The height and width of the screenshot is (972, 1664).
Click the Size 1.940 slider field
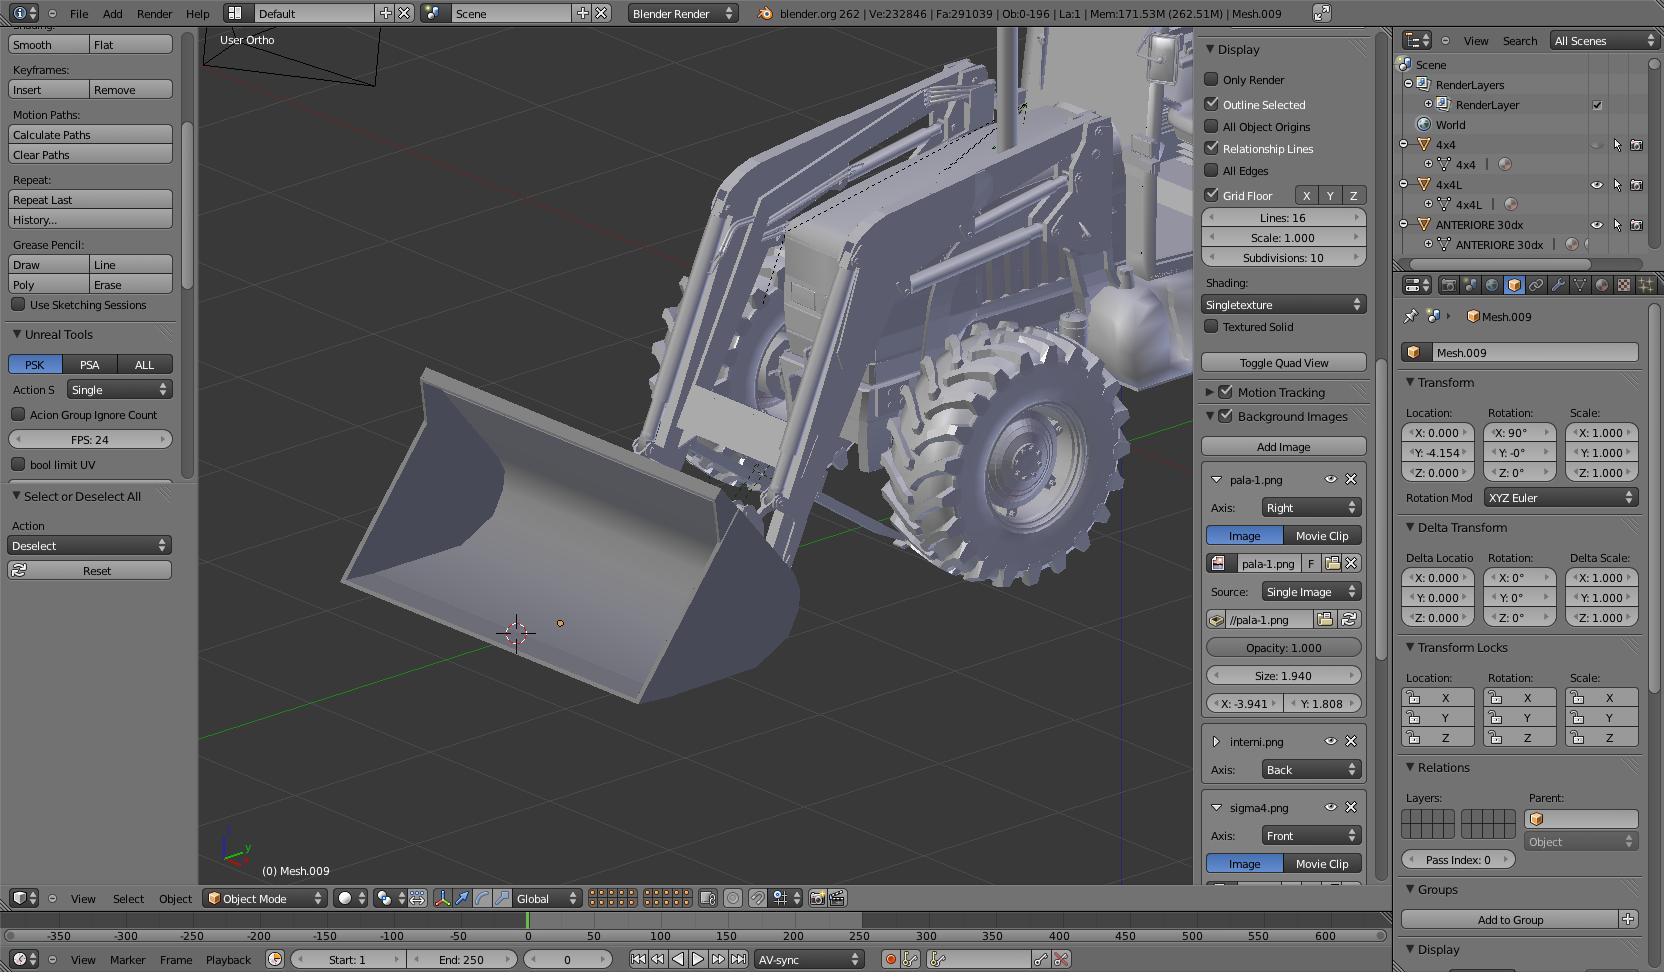tap(1284, 675)
